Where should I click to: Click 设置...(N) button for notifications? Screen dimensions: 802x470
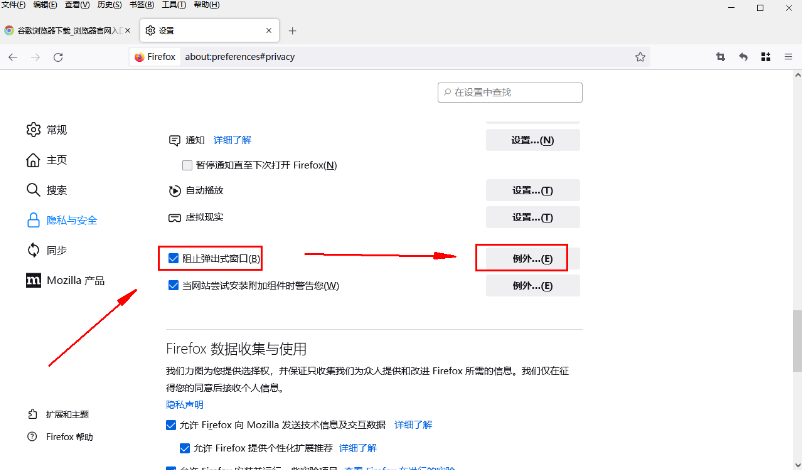tap(532, 140)
